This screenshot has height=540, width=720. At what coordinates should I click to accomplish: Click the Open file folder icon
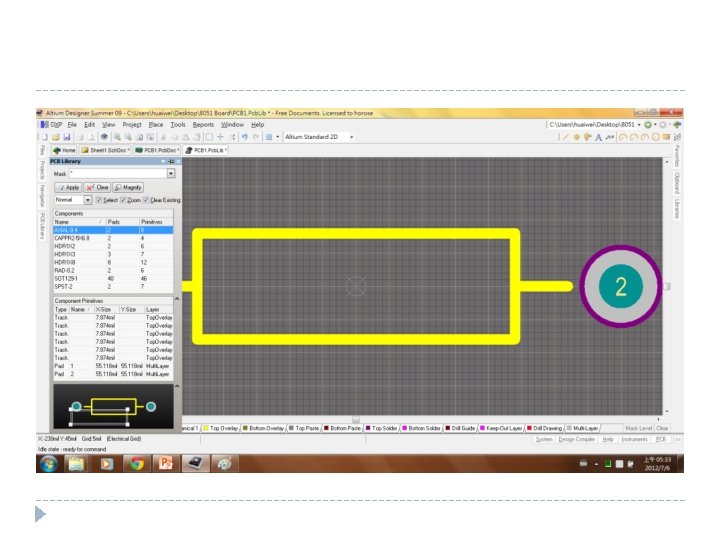coord(56,137)
